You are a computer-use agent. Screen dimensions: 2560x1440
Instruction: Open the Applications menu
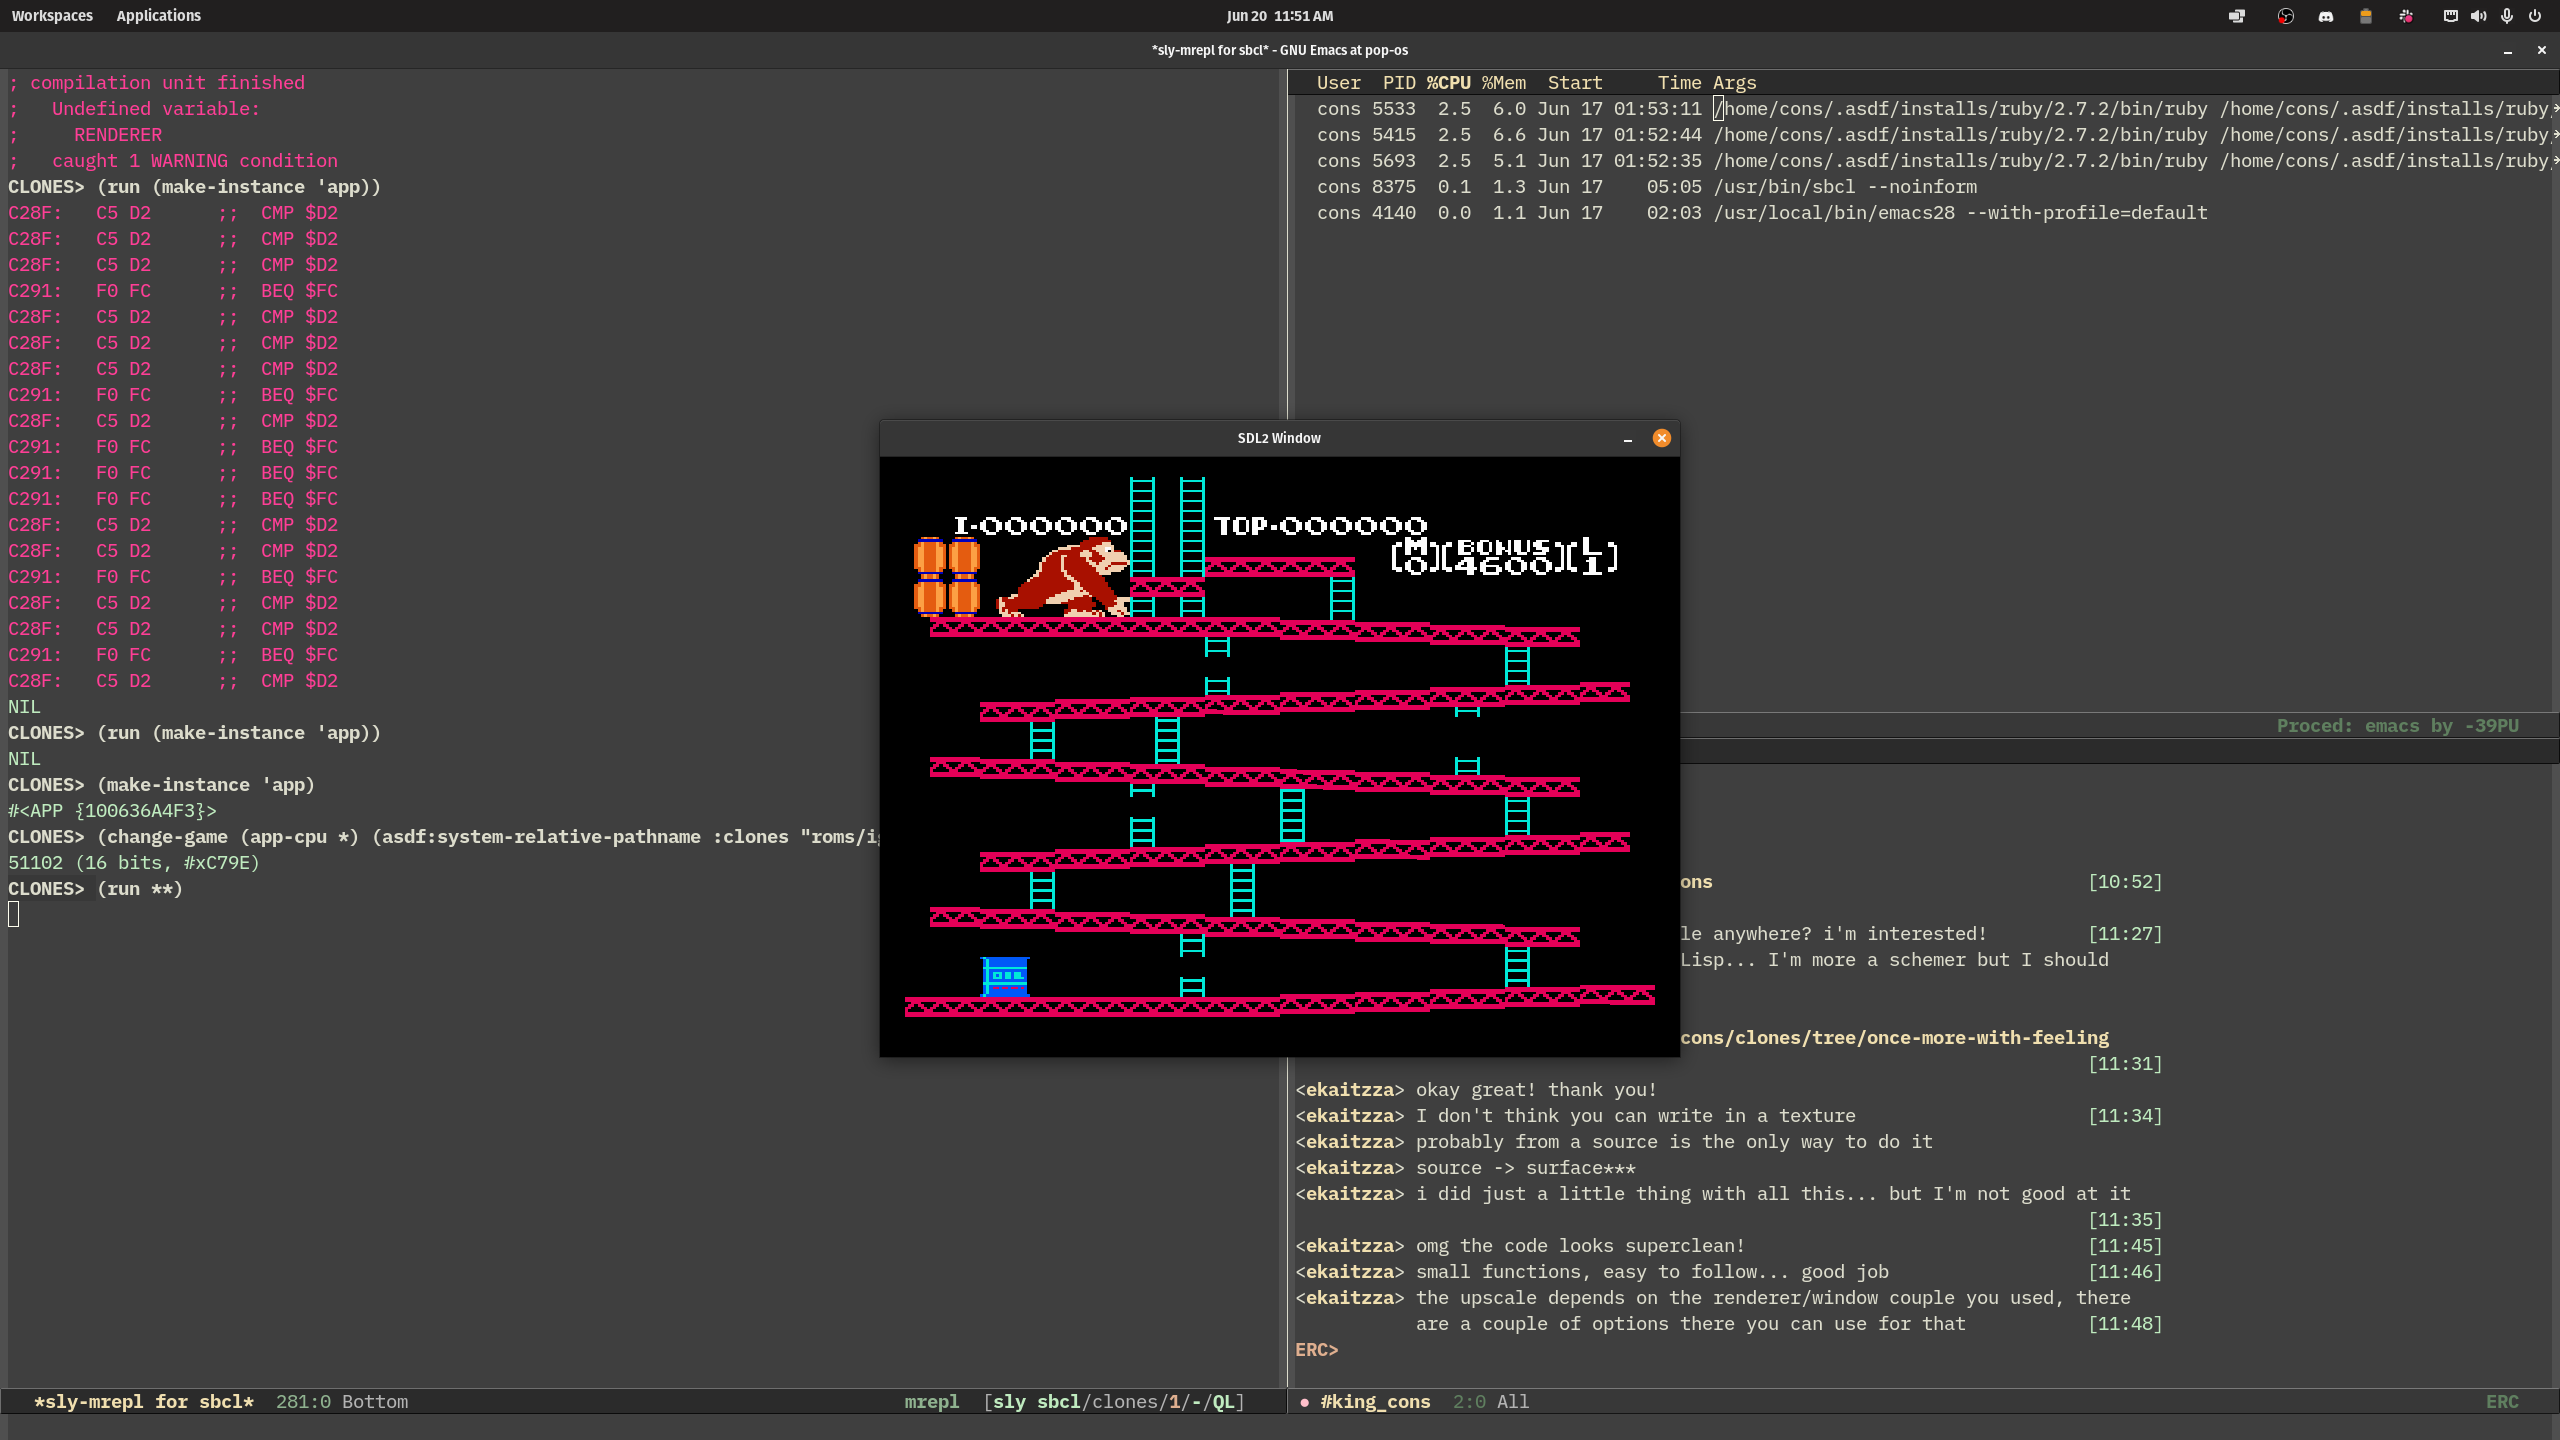(158, 16)
